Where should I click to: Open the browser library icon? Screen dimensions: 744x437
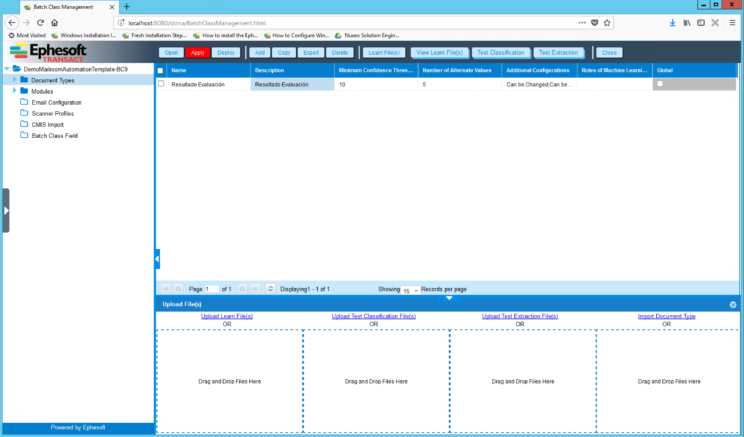[x=687, y=22]
